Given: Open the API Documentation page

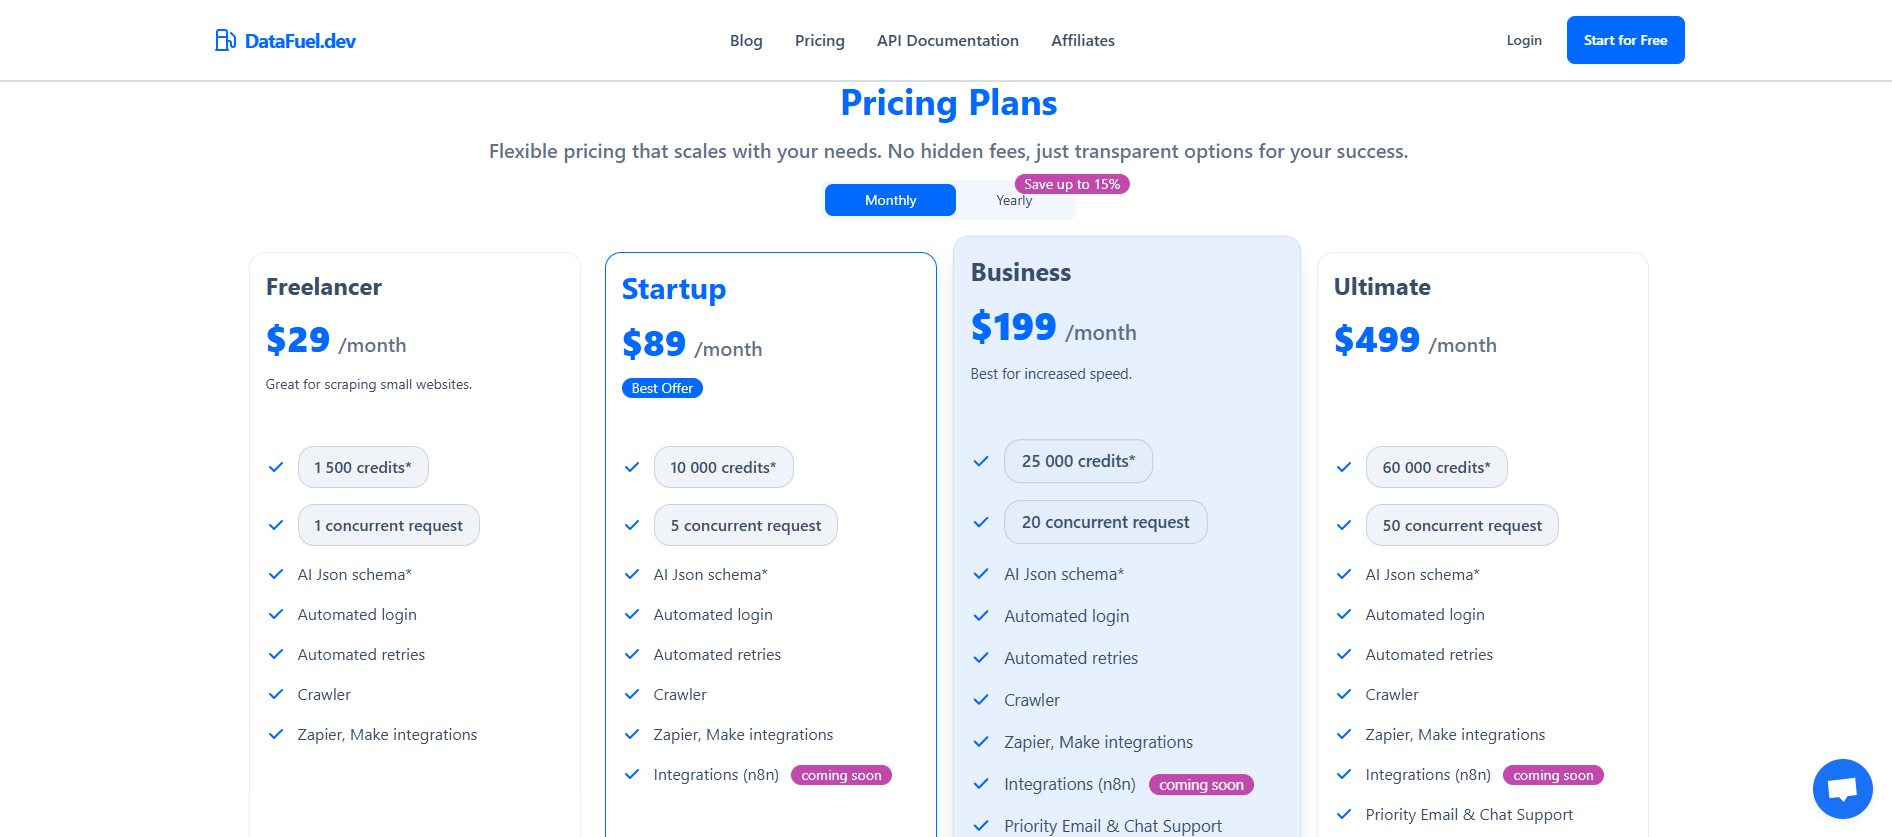Looking at the screenshot, I should point(947,40).
